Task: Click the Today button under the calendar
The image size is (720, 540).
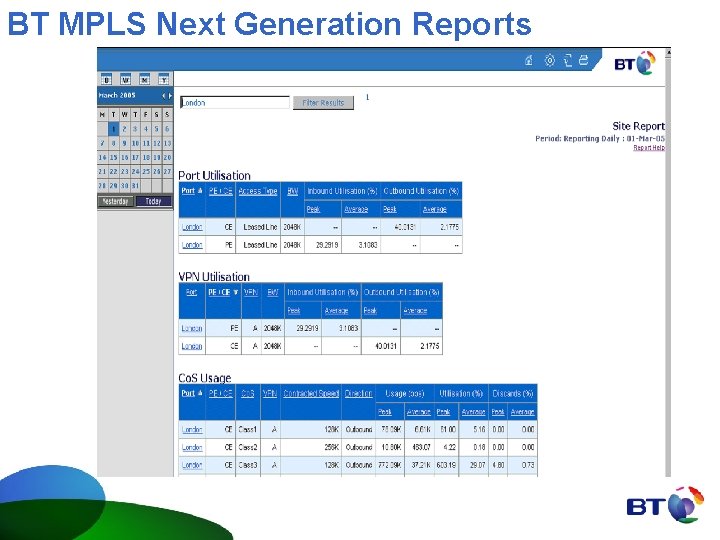Action: [x=154, y=201]
